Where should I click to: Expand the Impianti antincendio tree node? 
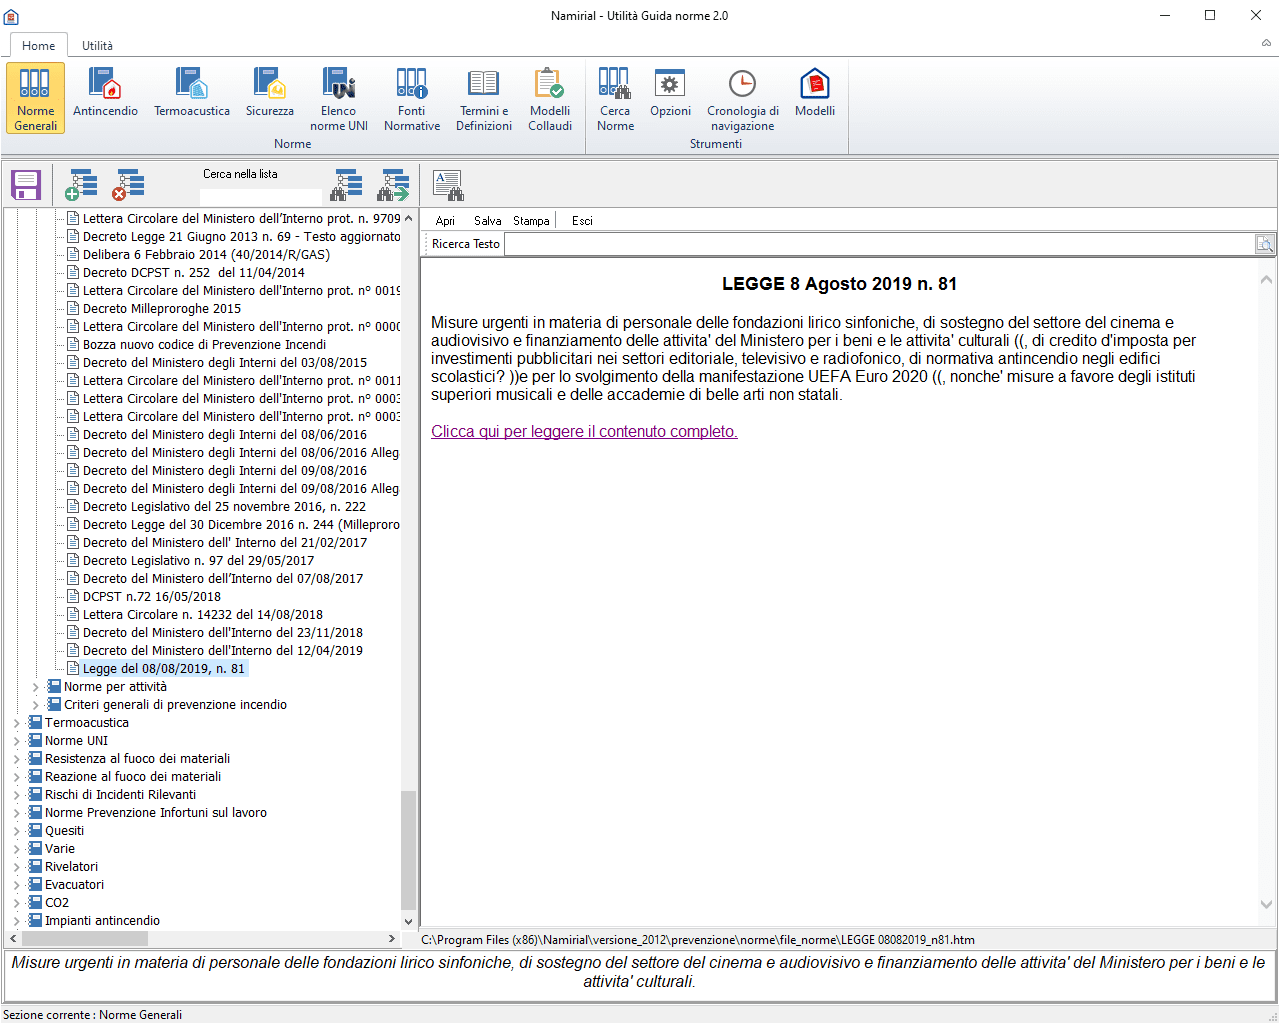click(x=16, y=921)
